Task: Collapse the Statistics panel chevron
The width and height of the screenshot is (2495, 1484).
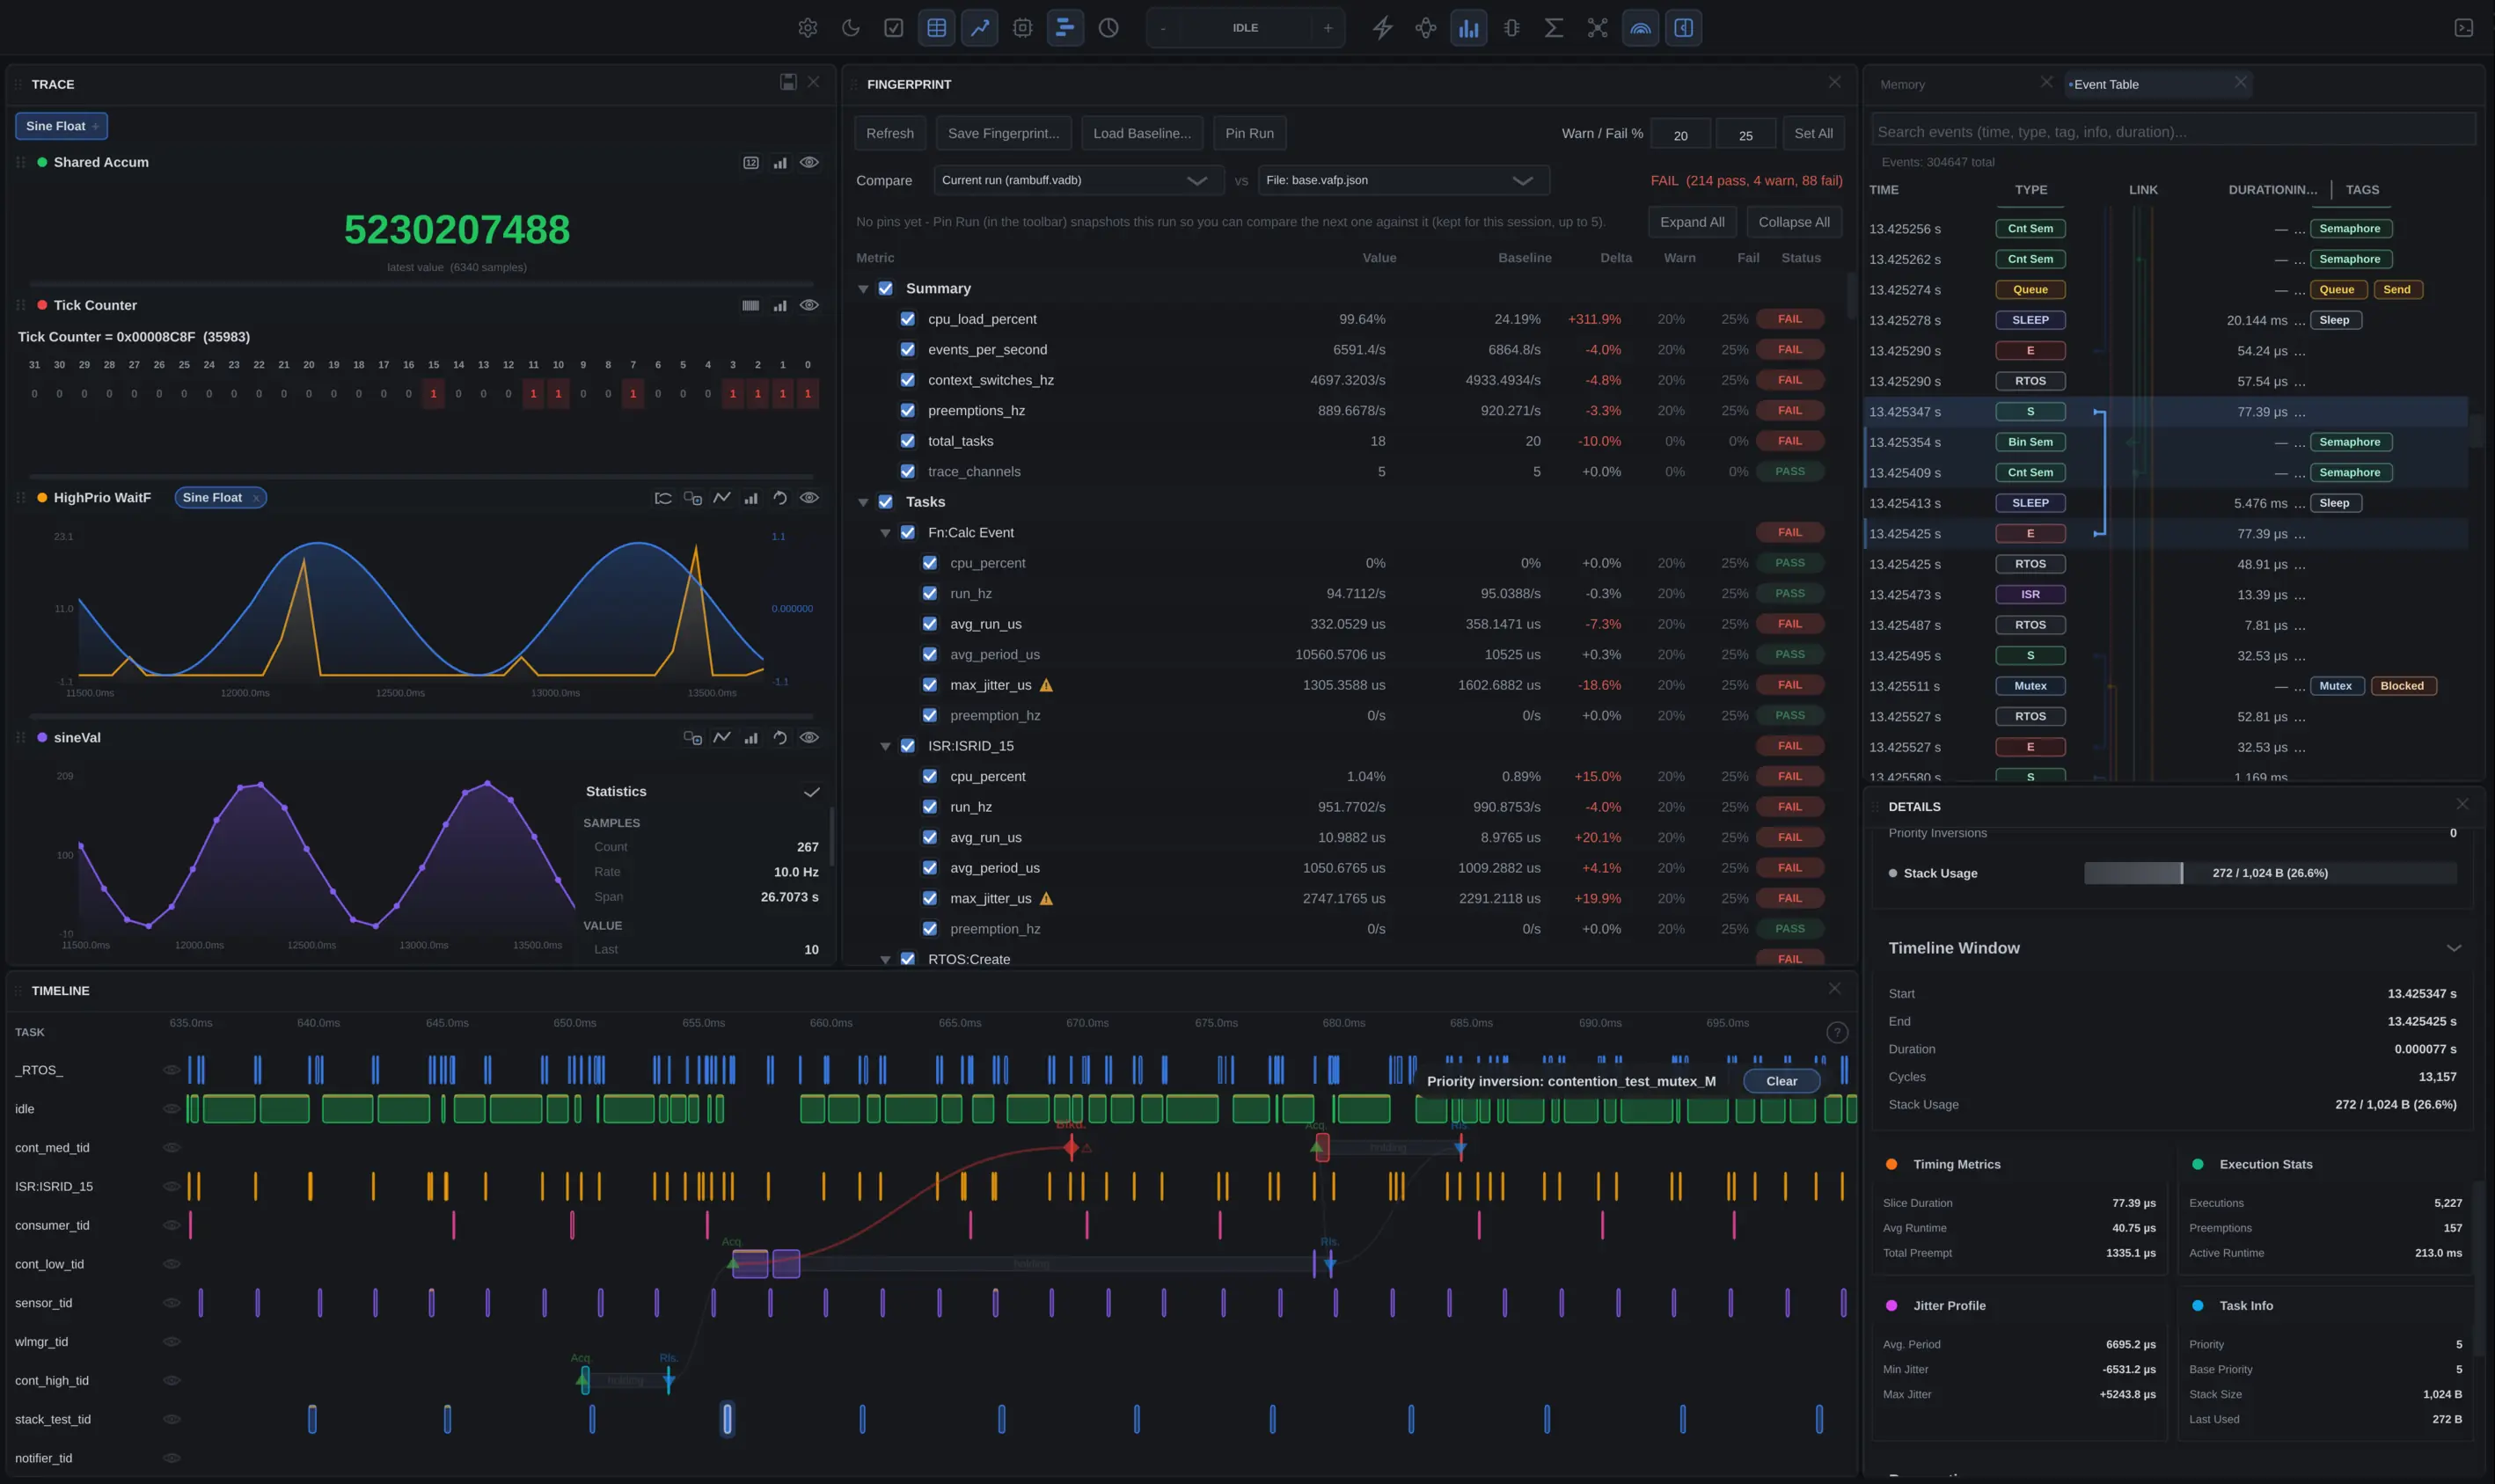Action: tap(812, 792)
